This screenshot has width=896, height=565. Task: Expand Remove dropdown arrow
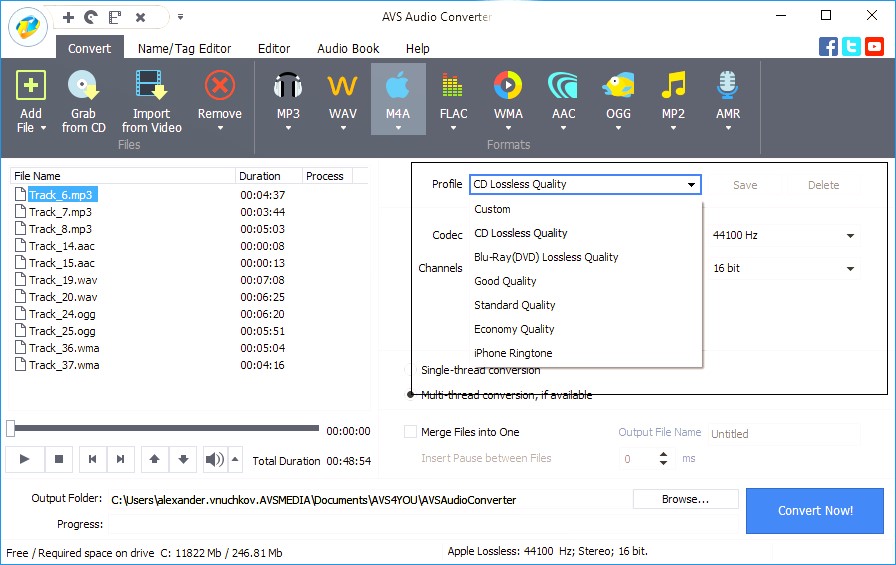tap(220, 129)
